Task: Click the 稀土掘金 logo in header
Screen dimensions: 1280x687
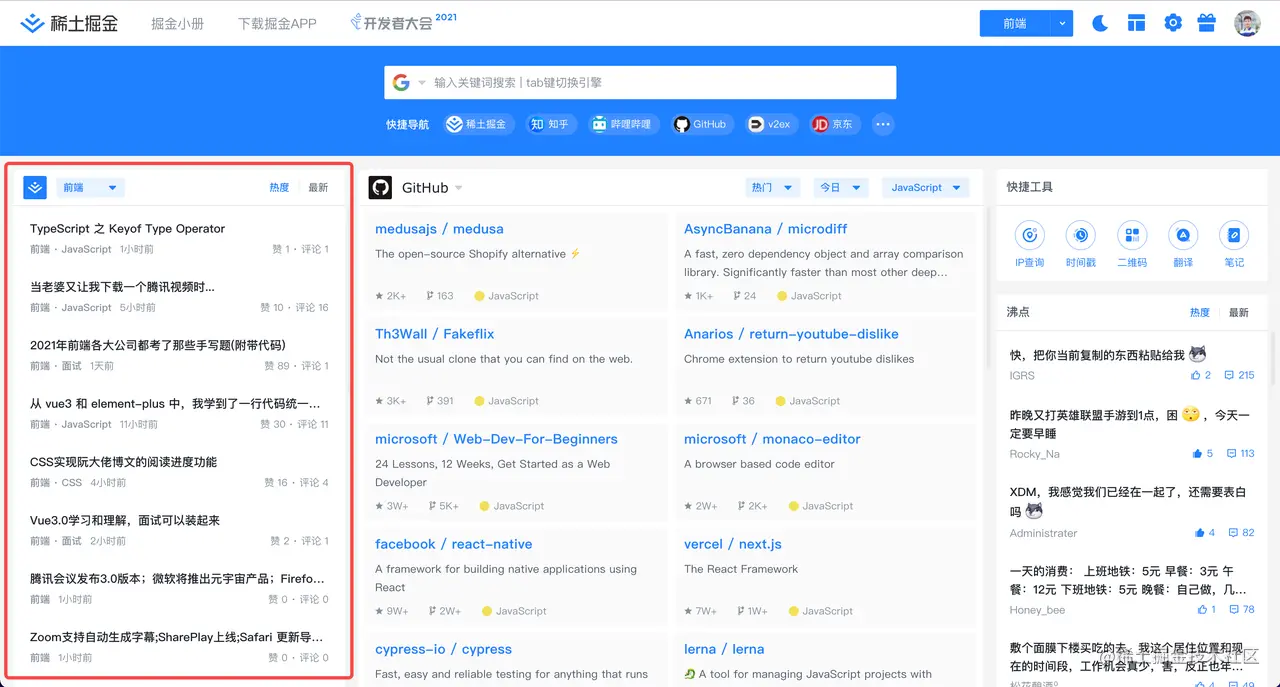Action: pos(69,23)
